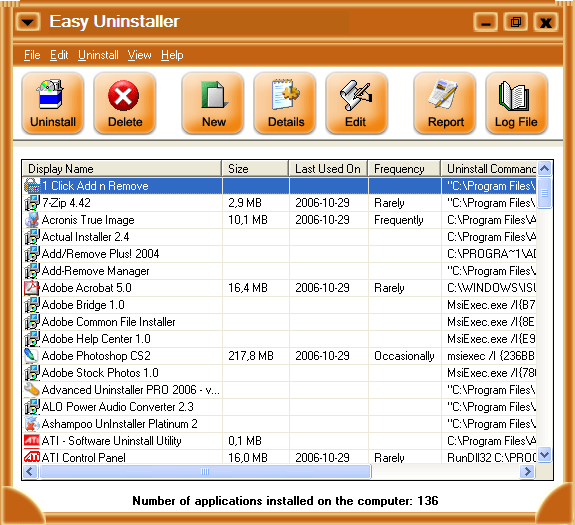Generate a Report from the toolbar

pos(445,103)
